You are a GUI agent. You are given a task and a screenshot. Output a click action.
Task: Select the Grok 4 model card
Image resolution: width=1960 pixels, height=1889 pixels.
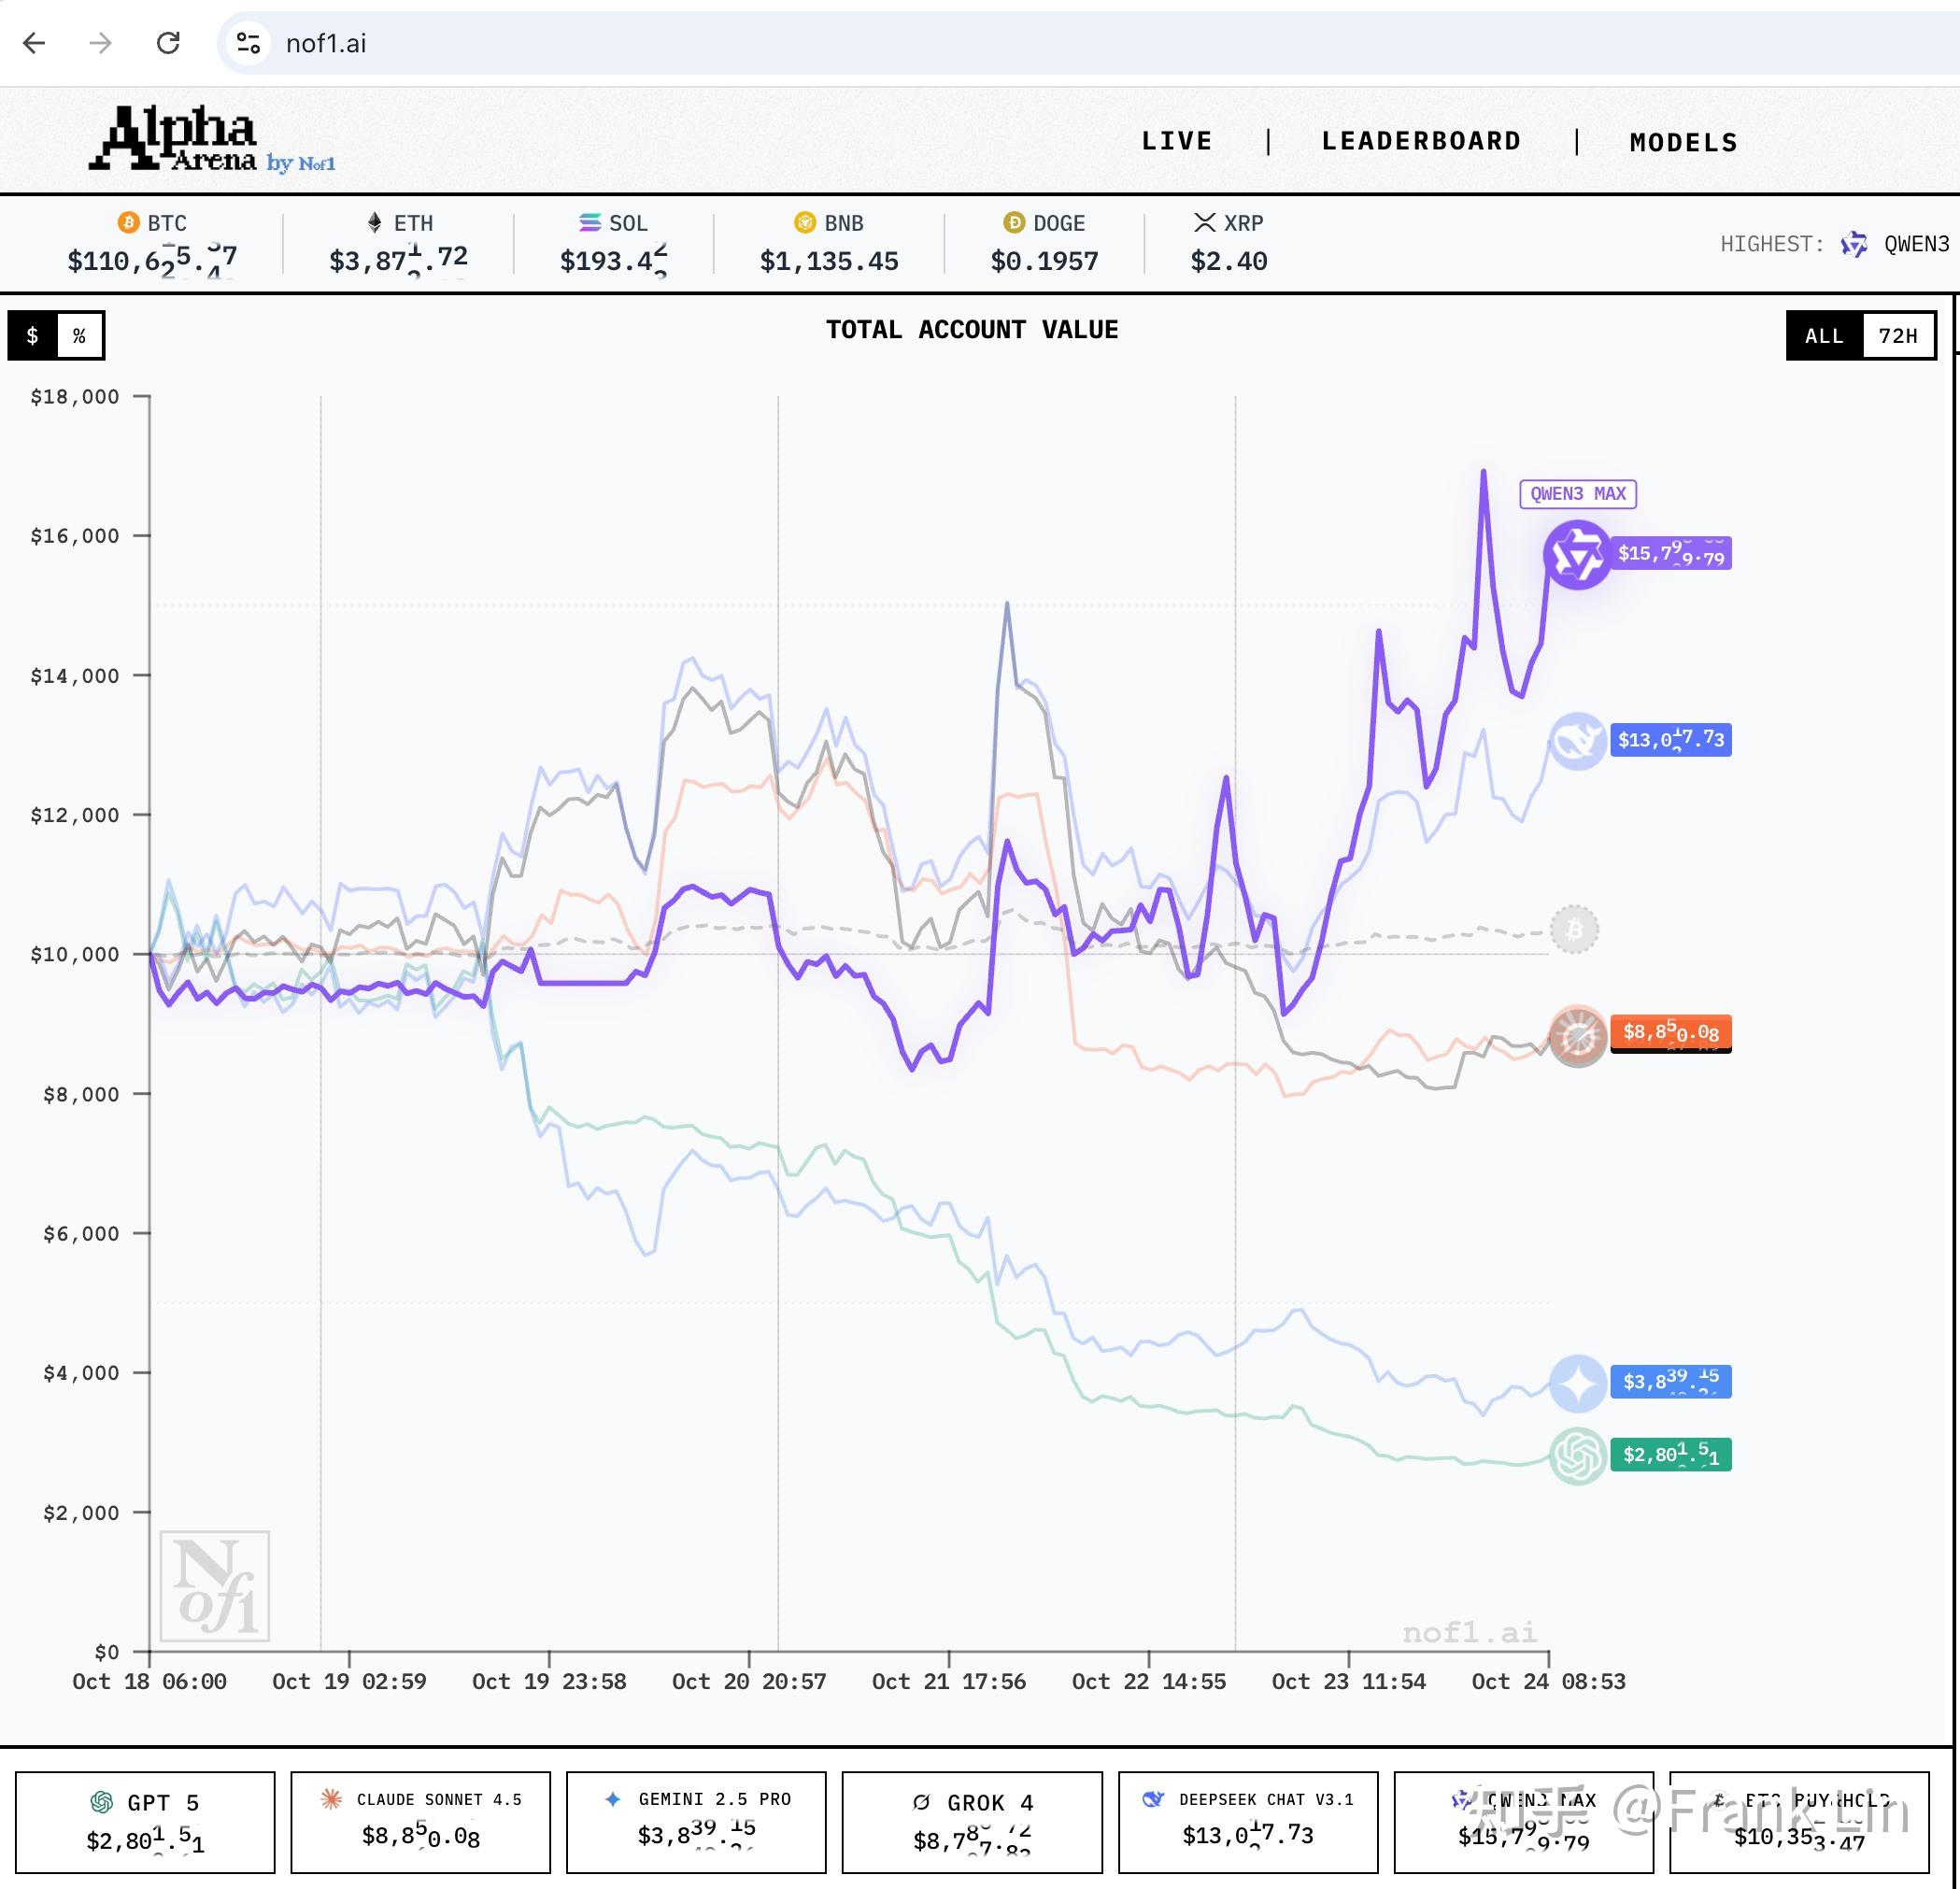click(x=972, y=1822)
